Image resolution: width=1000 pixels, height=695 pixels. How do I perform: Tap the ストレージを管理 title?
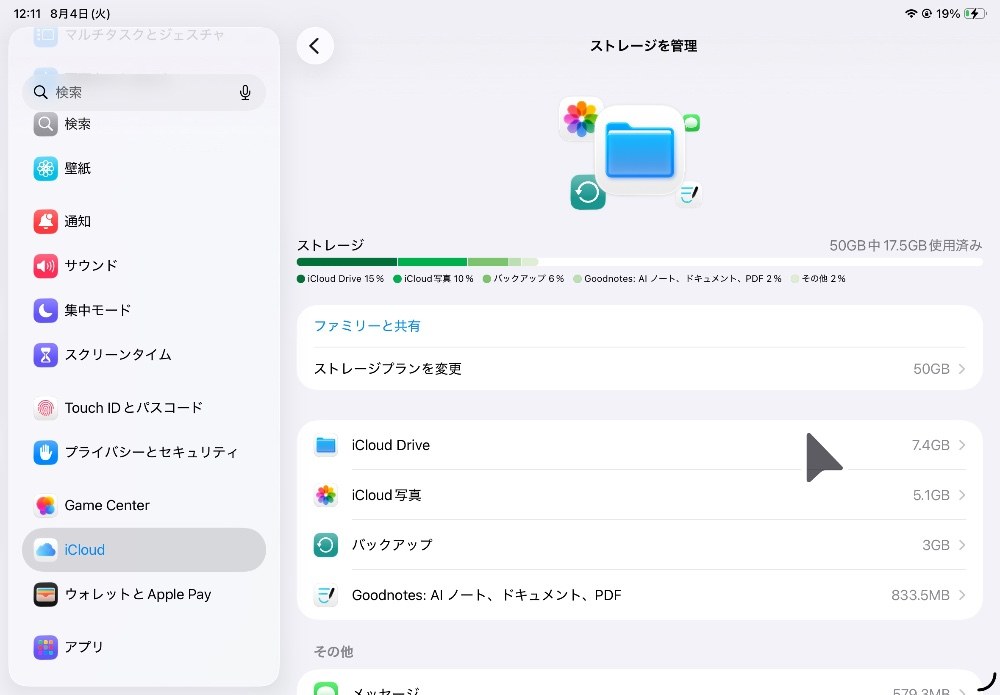(643, 46)
